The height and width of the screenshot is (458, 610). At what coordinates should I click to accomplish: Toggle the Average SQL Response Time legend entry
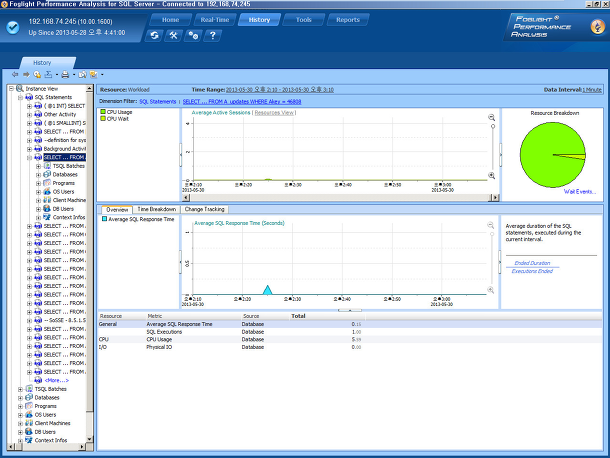point(138,219)
